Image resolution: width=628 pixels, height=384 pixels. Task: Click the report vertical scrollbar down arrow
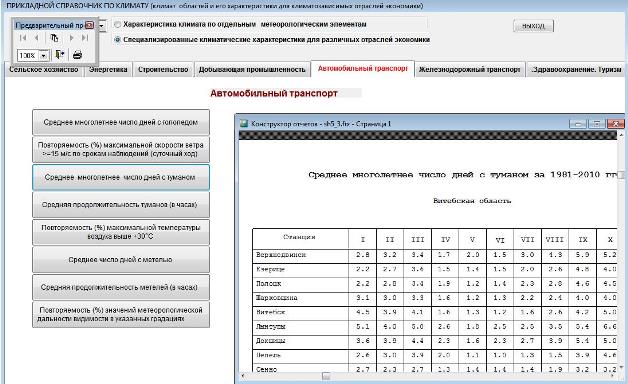pyautogui.click(x=621, y=367)
